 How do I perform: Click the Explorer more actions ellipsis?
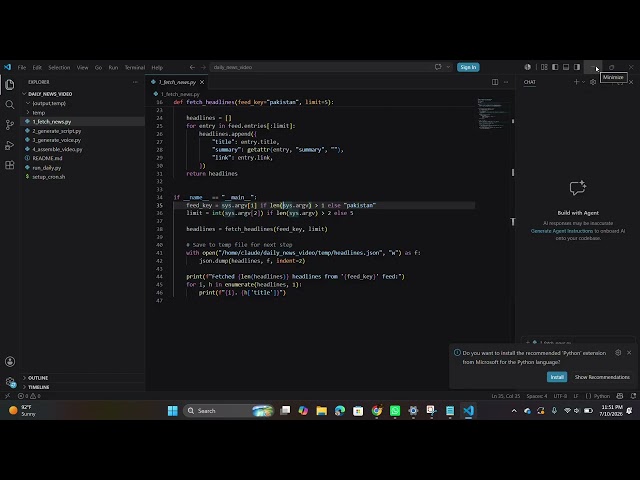(x=135, y=82)
